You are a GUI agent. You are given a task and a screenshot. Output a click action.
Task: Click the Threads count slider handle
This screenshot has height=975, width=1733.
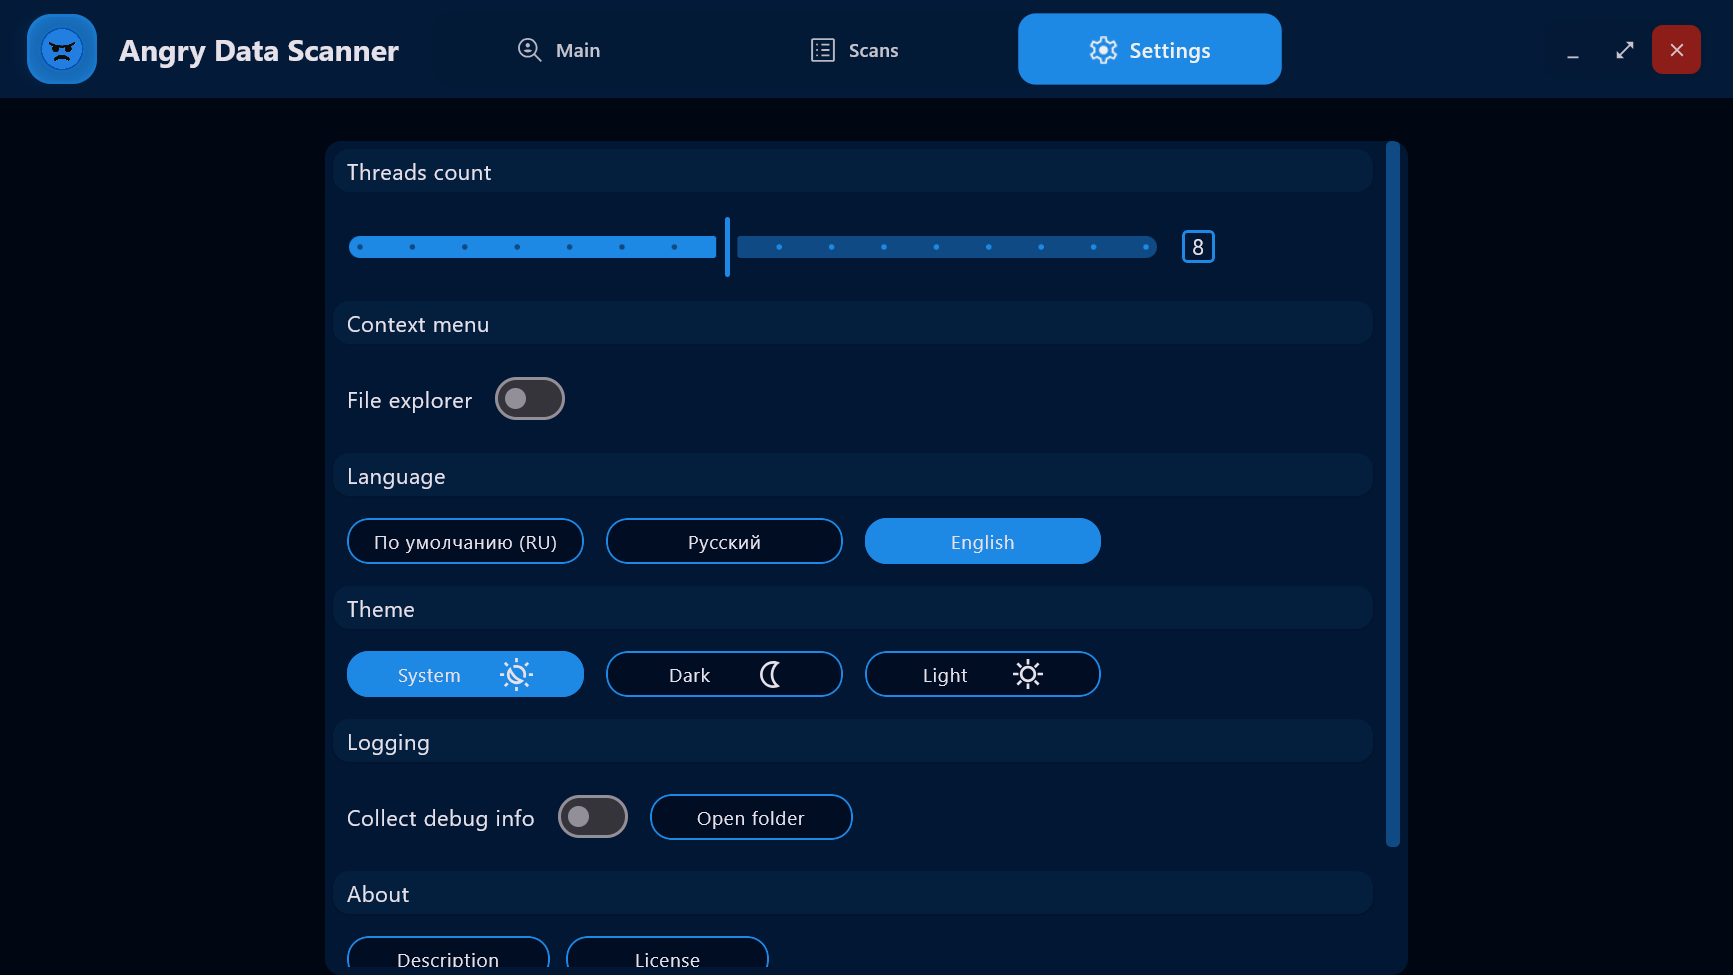[x=727, y=247]
